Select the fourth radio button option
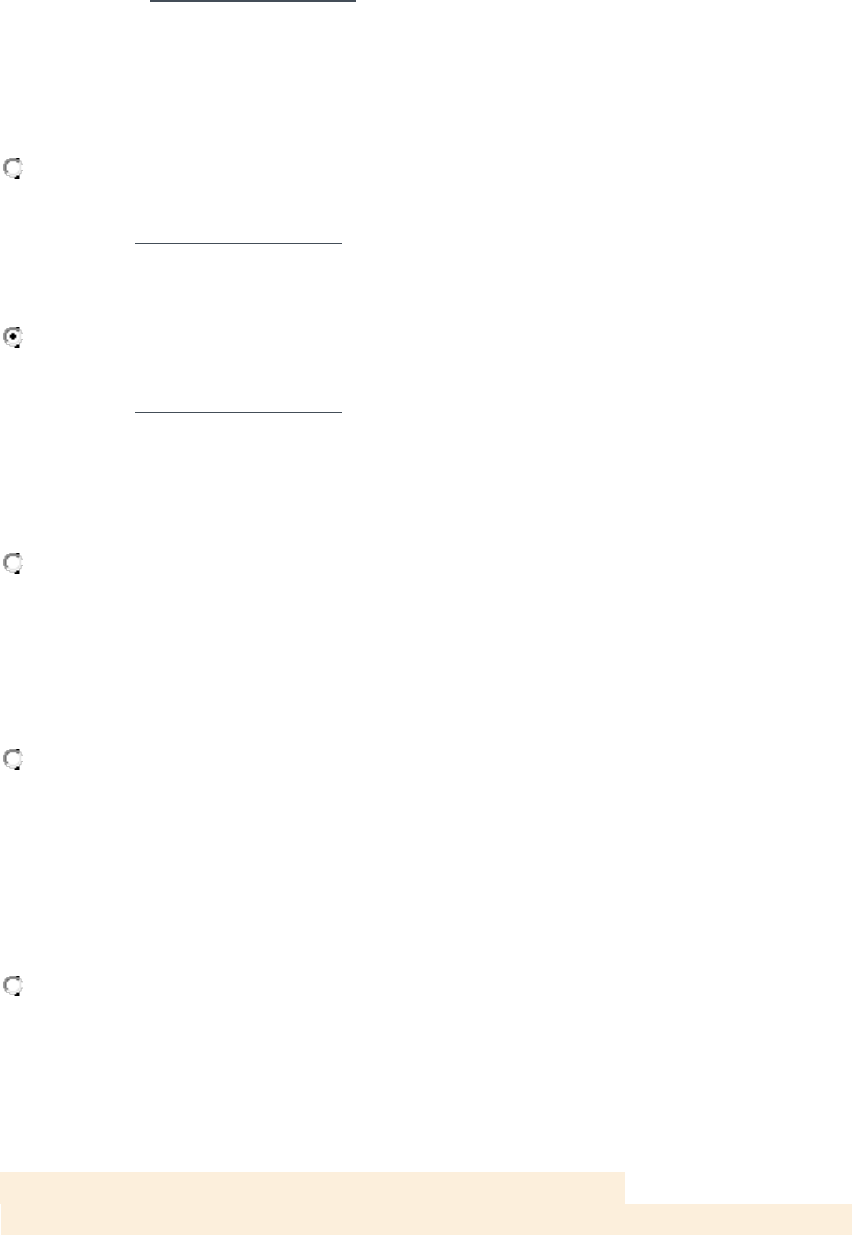The height and width of the screenshot is (1235, 852). point(14,761)
